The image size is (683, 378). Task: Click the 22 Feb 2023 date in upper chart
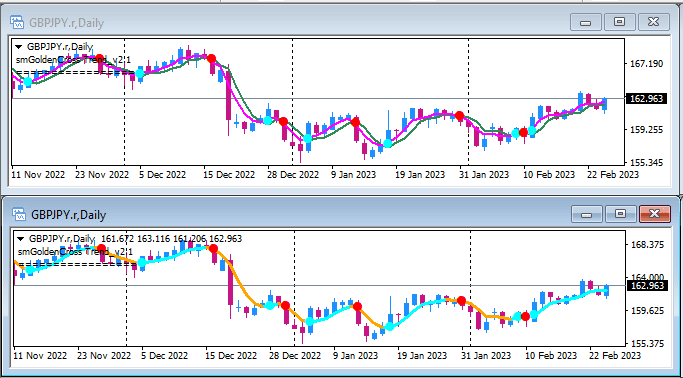pos(613,175)
